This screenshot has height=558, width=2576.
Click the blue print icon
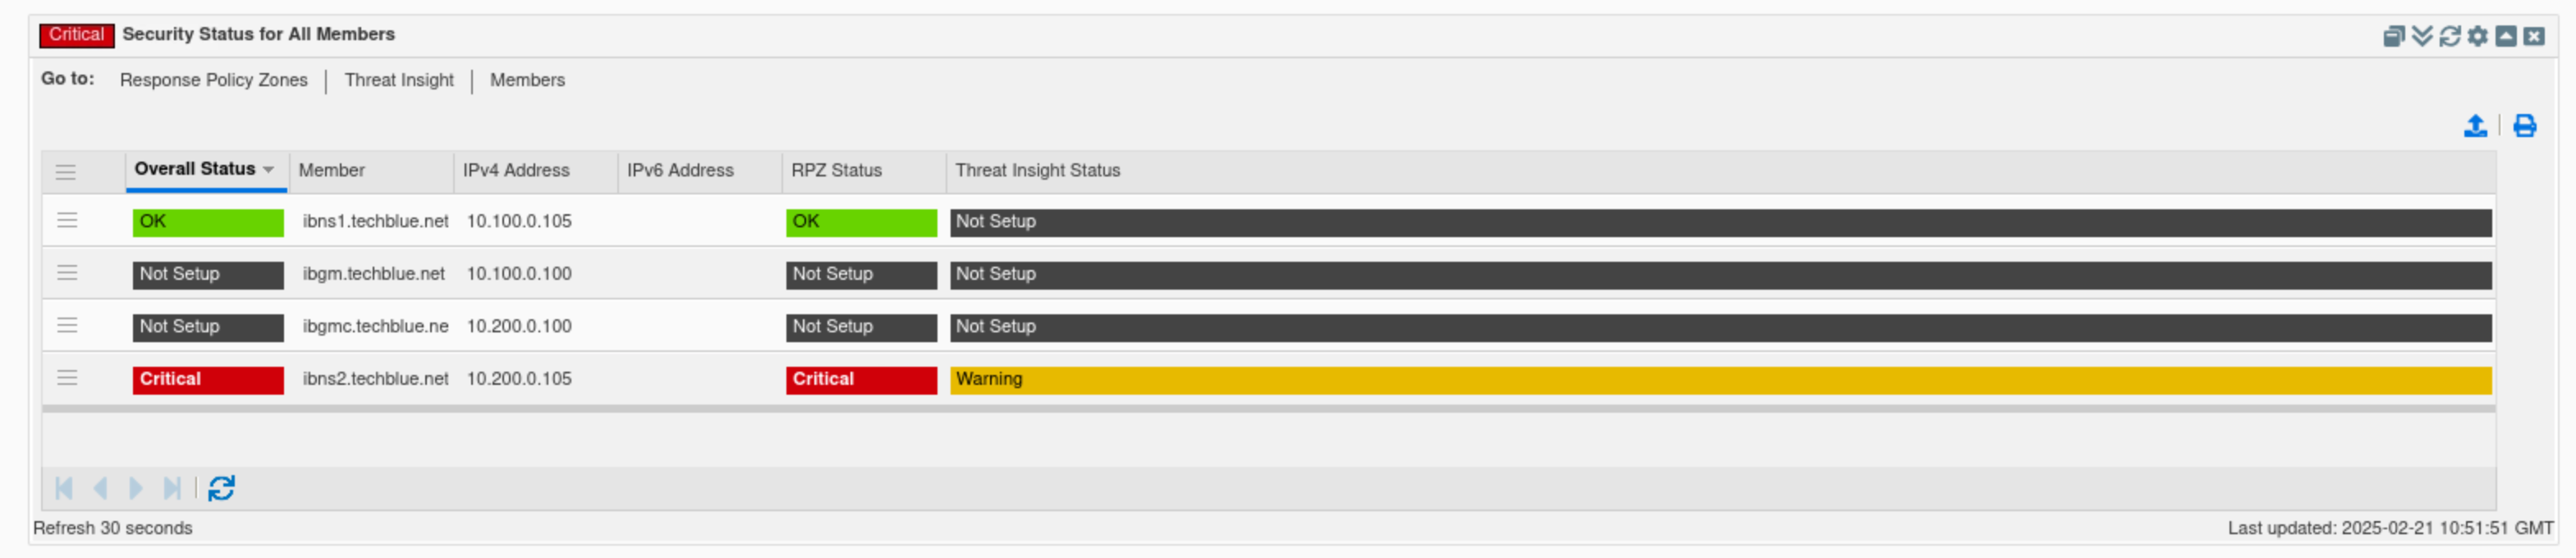2524,126
